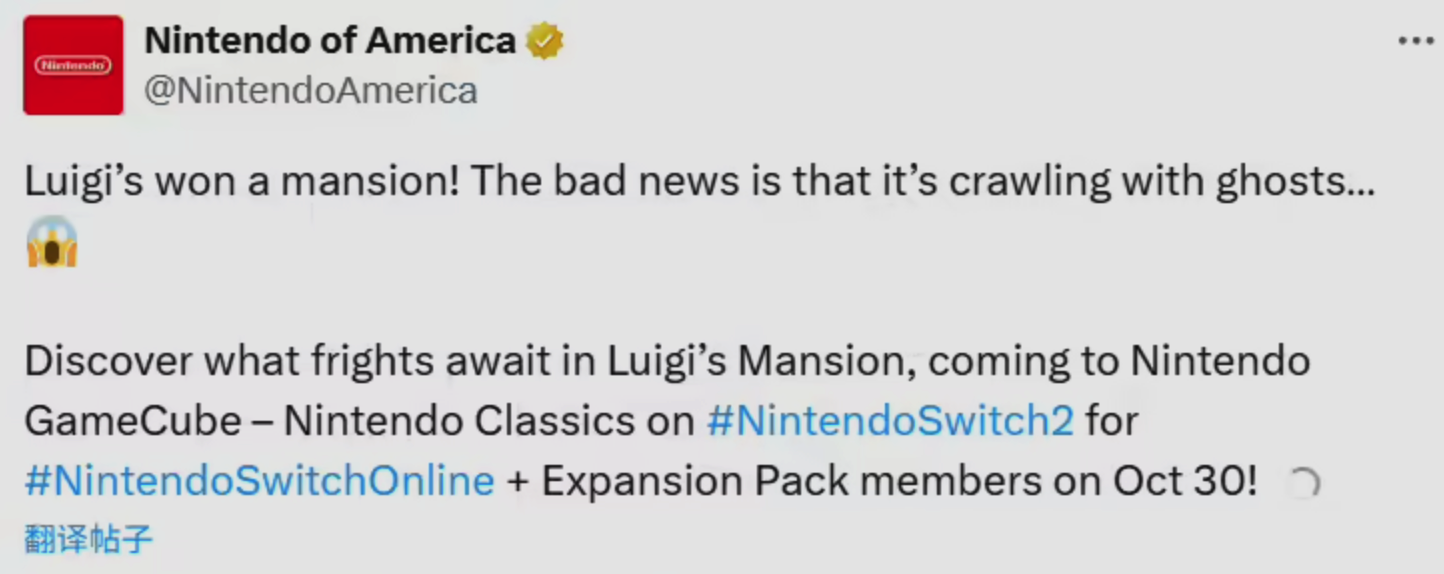1444x574 pixels.
Task: Click the "Nintendo Classics on" text
Action: pos(489,421)
